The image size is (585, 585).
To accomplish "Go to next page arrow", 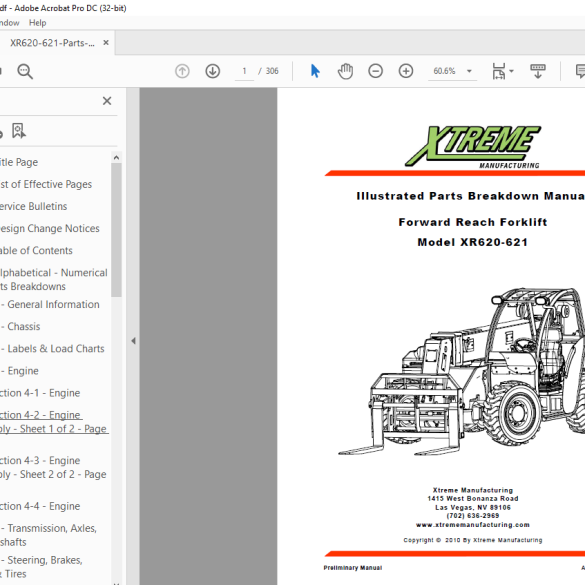I will coord(212,71).
